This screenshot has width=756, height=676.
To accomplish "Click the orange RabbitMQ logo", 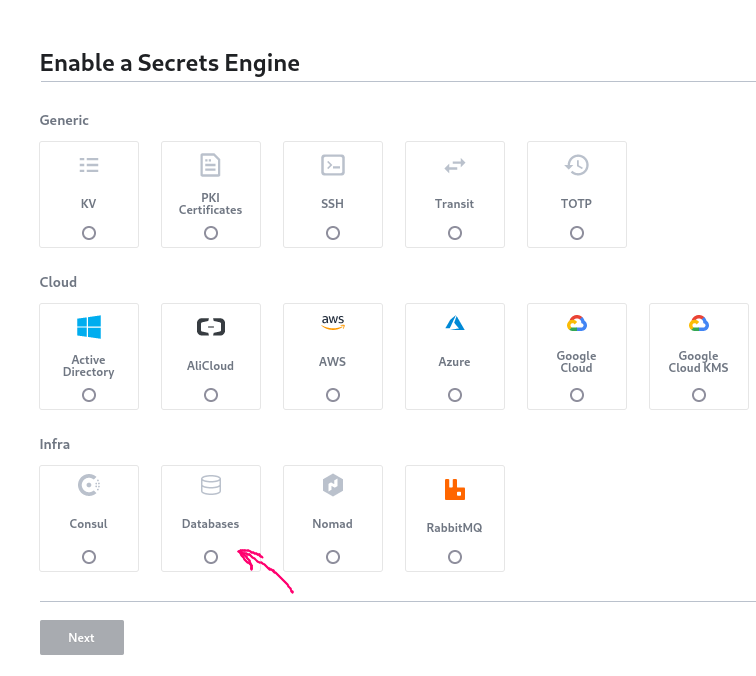I will coord(455,489).
